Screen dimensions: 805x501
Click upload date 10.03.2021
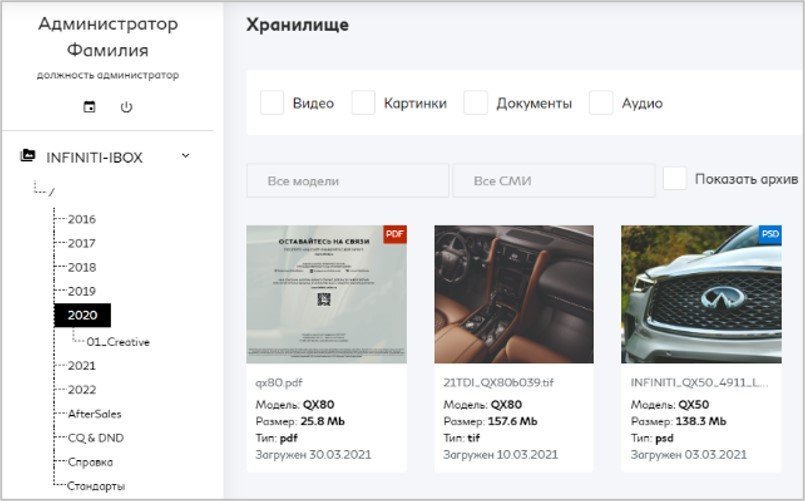click(527, 455)
